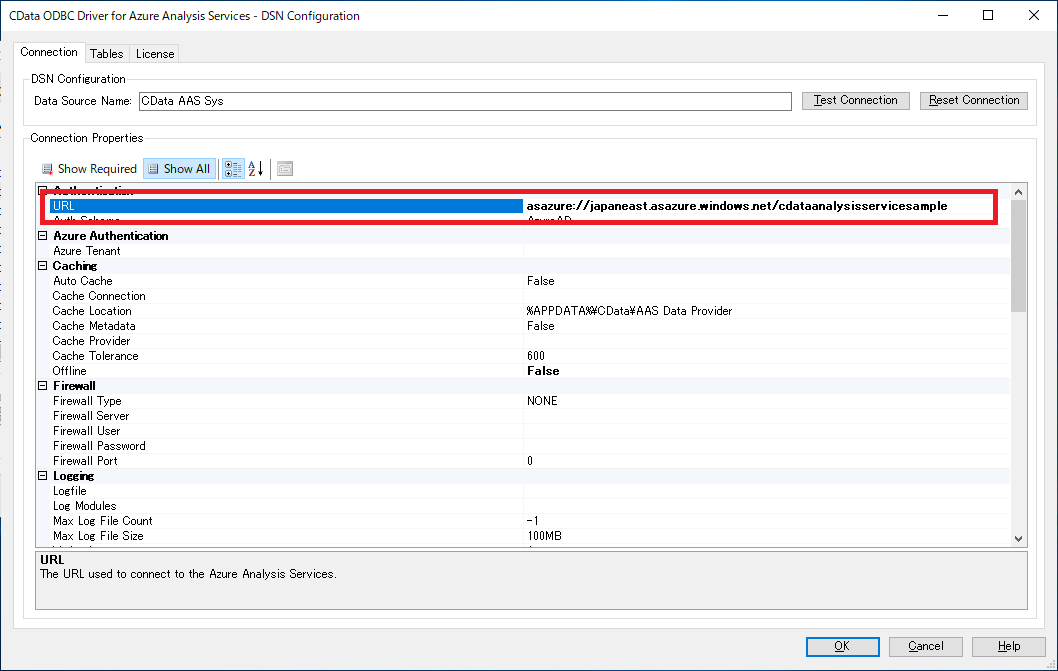Select the Cache Metadata property
This screenshot has height=671, width=1058.
point(94,326)
